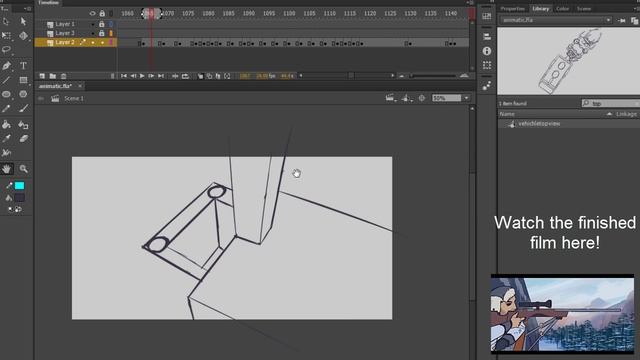The height and width of the screenshot is (360, 640).
Task: Toggle outline for all layers header
Action: [x=111, y=13]
